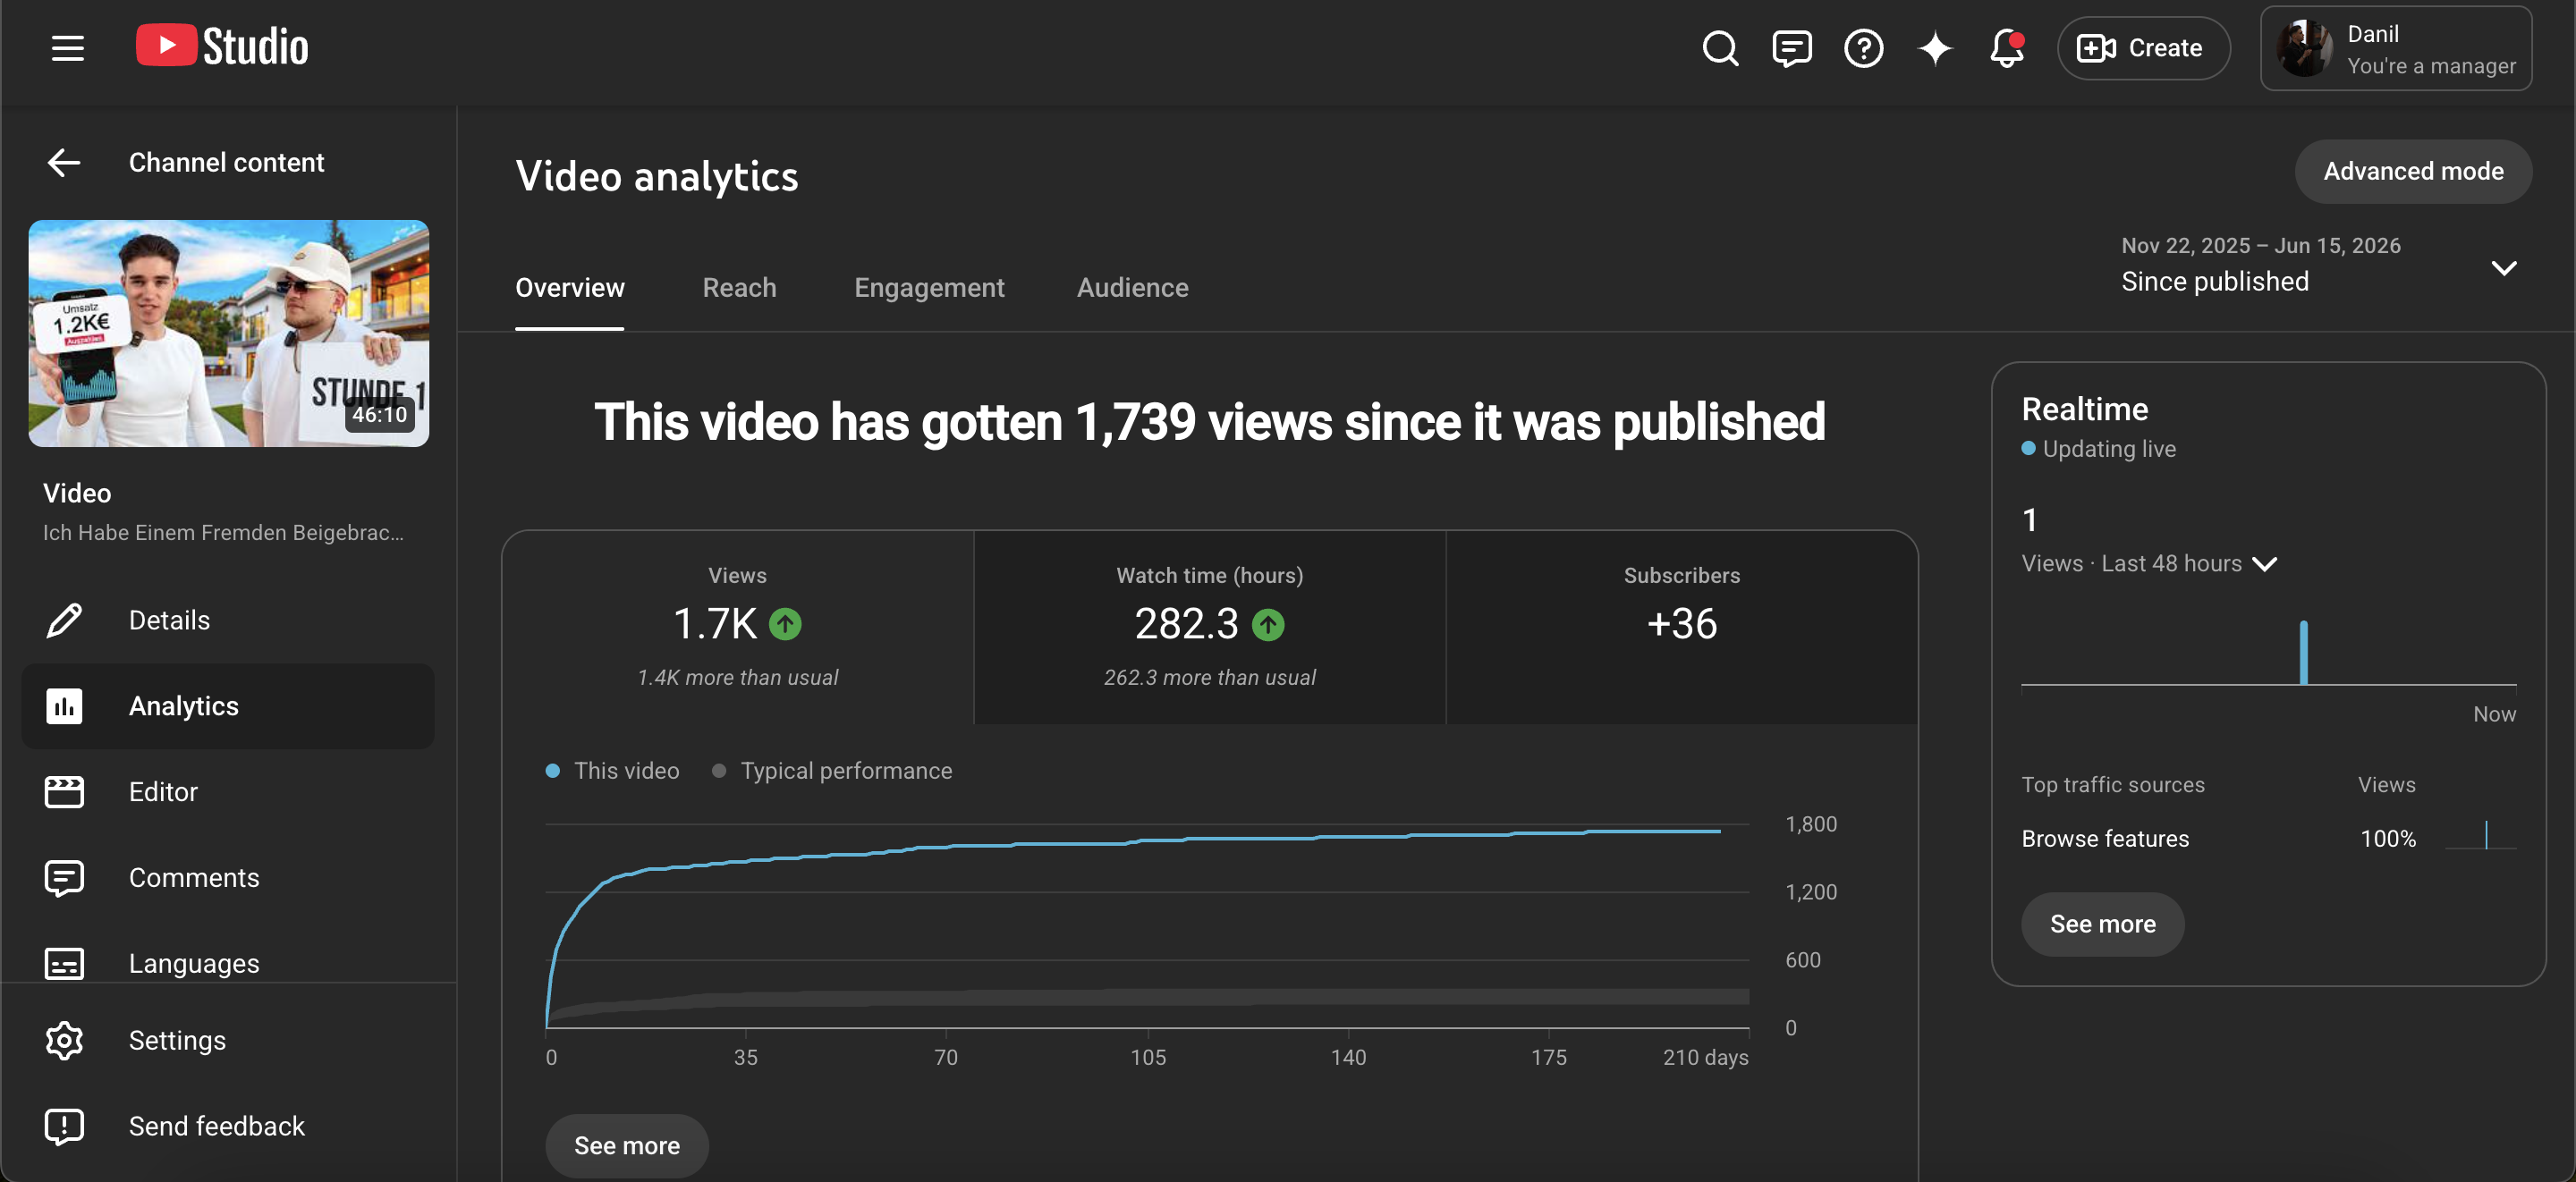Click the search magnifier icon
The image size is (2576, 1182).
point(1720,47)
